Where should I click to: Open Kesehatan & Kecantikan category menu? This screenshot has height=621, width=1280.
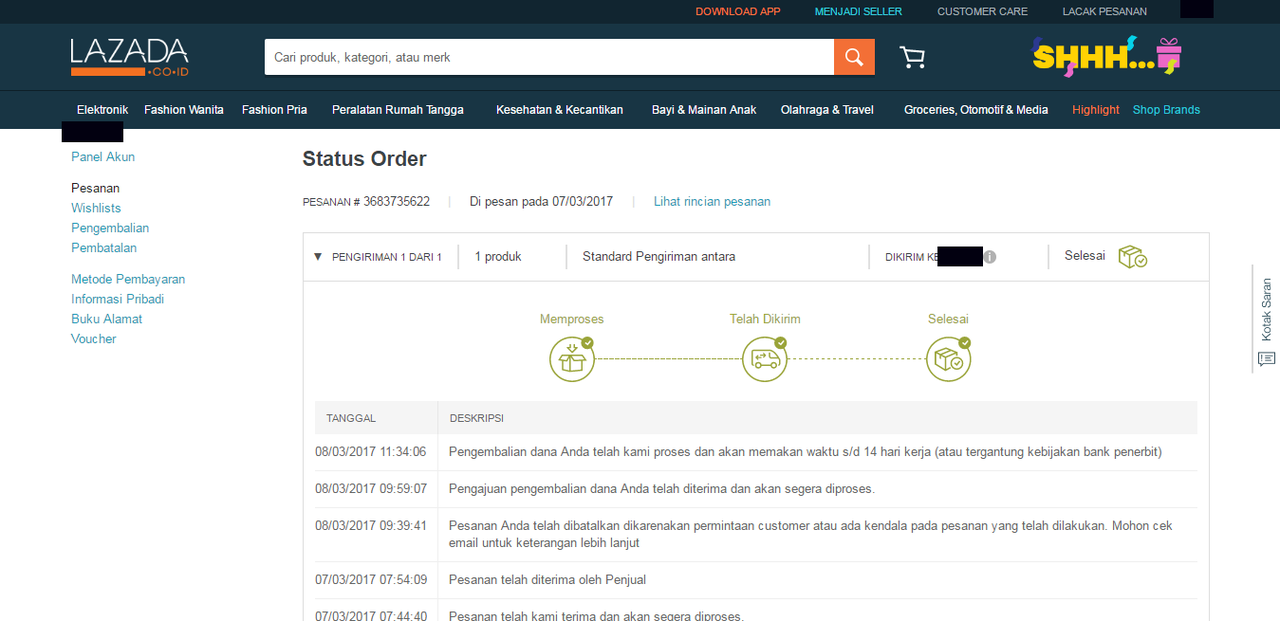(559, 110)
